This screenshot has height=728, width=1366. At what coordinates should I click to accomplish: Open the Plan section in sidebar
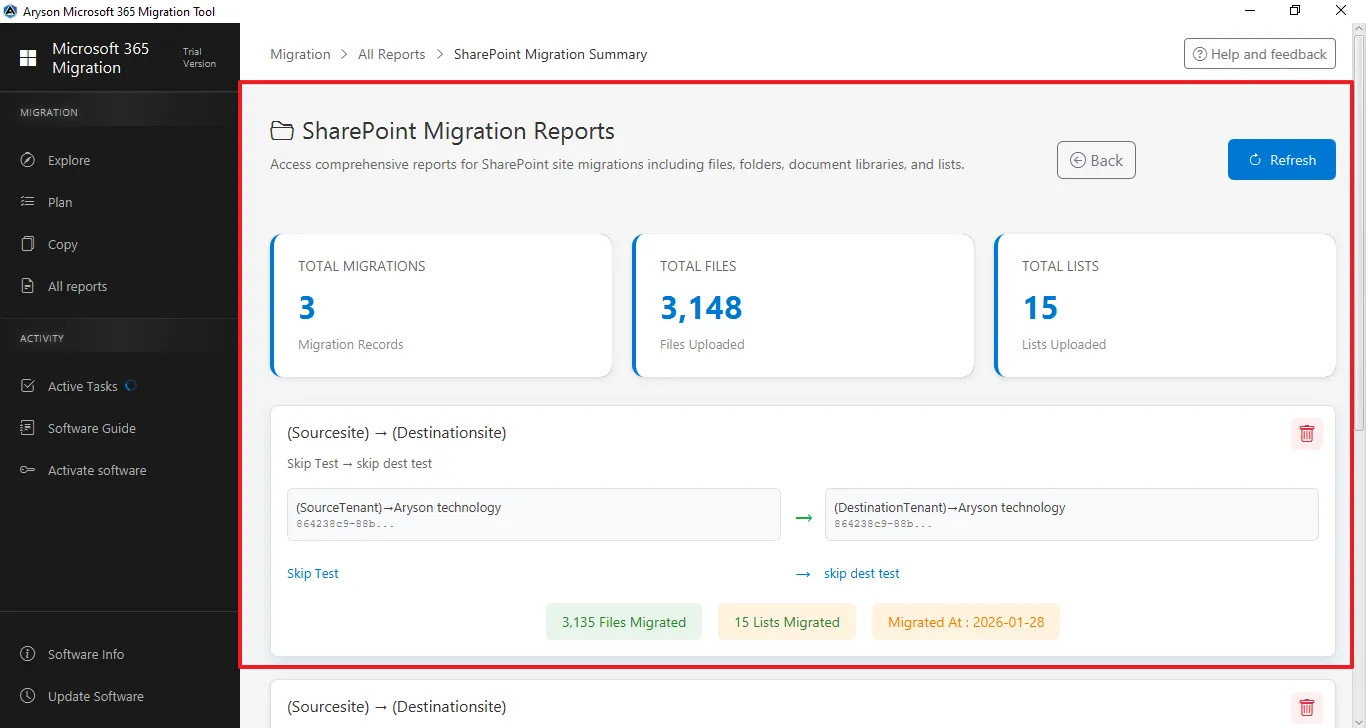[60, 202]
